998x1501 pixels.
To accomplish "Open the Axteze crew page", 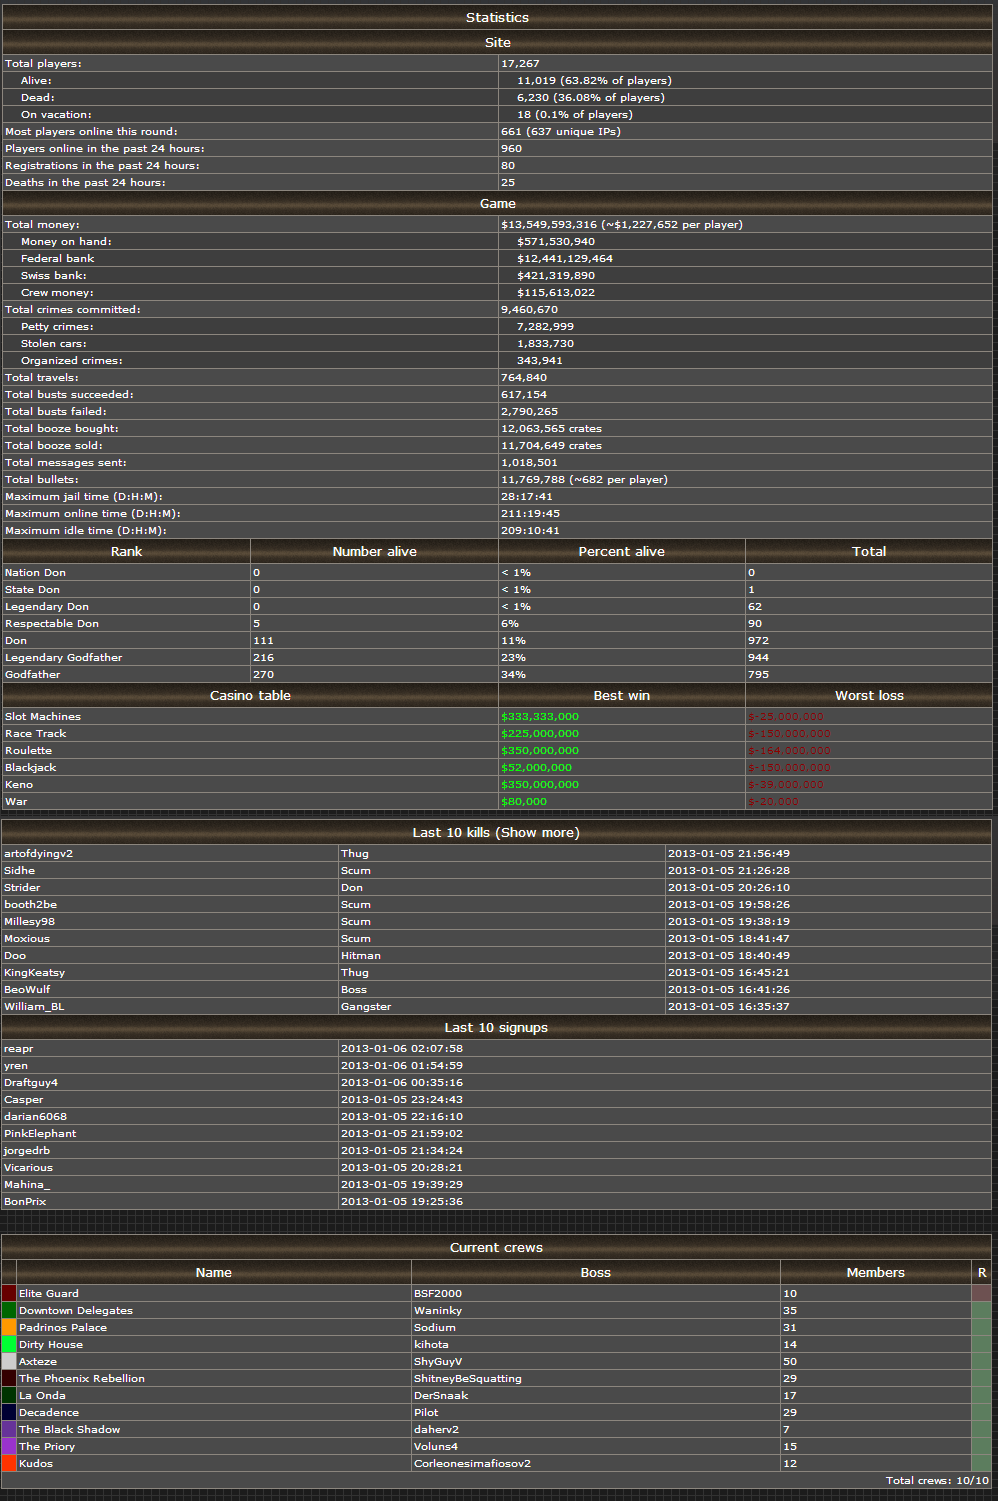I will [38, 1361].
